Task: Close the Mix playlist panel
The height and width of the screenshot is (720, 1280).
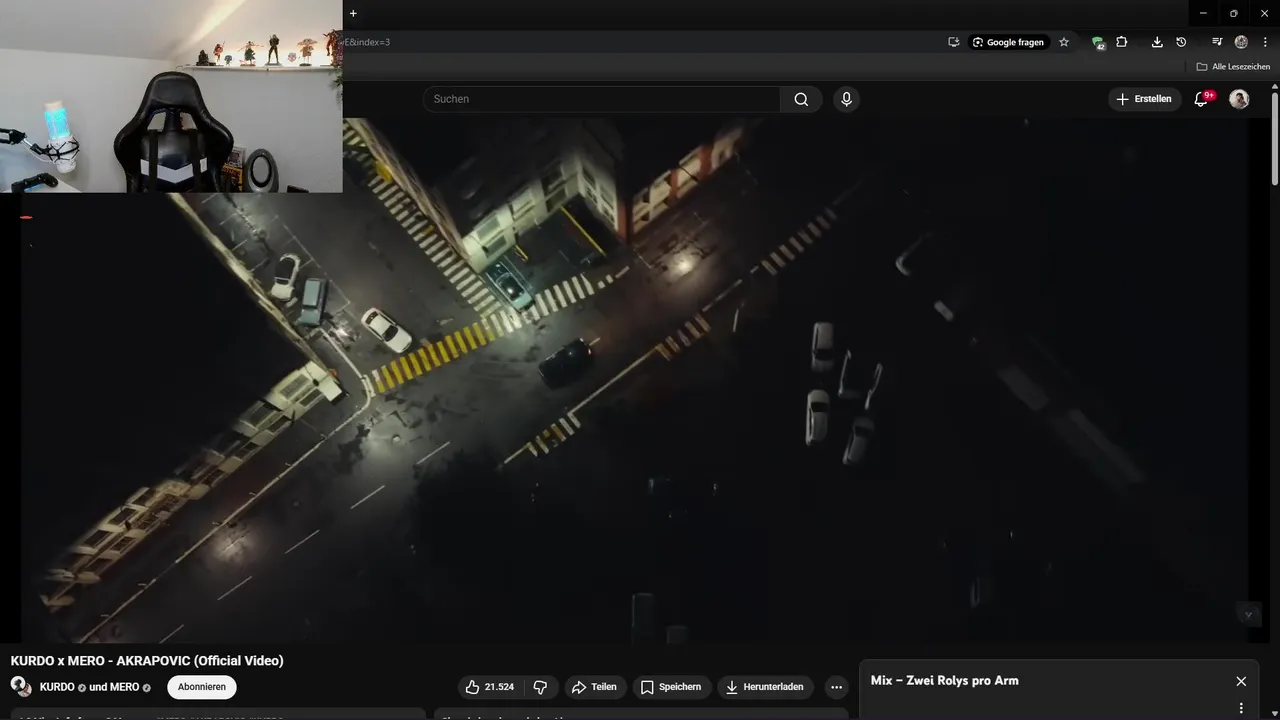Action: pyautogui.click(x=1241, y=681)
